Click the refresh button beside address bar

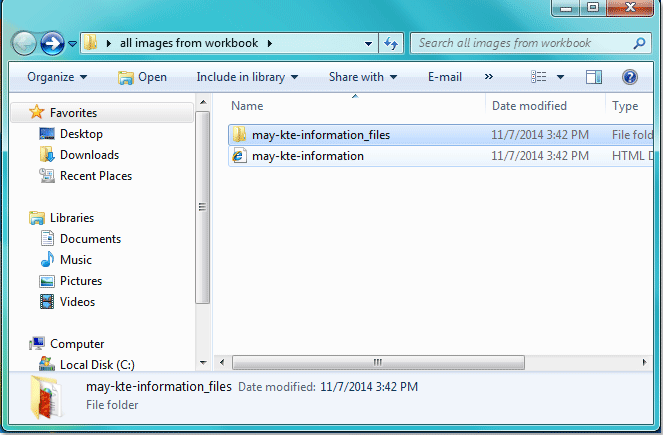pyautogui.click(x=391, y=44)
